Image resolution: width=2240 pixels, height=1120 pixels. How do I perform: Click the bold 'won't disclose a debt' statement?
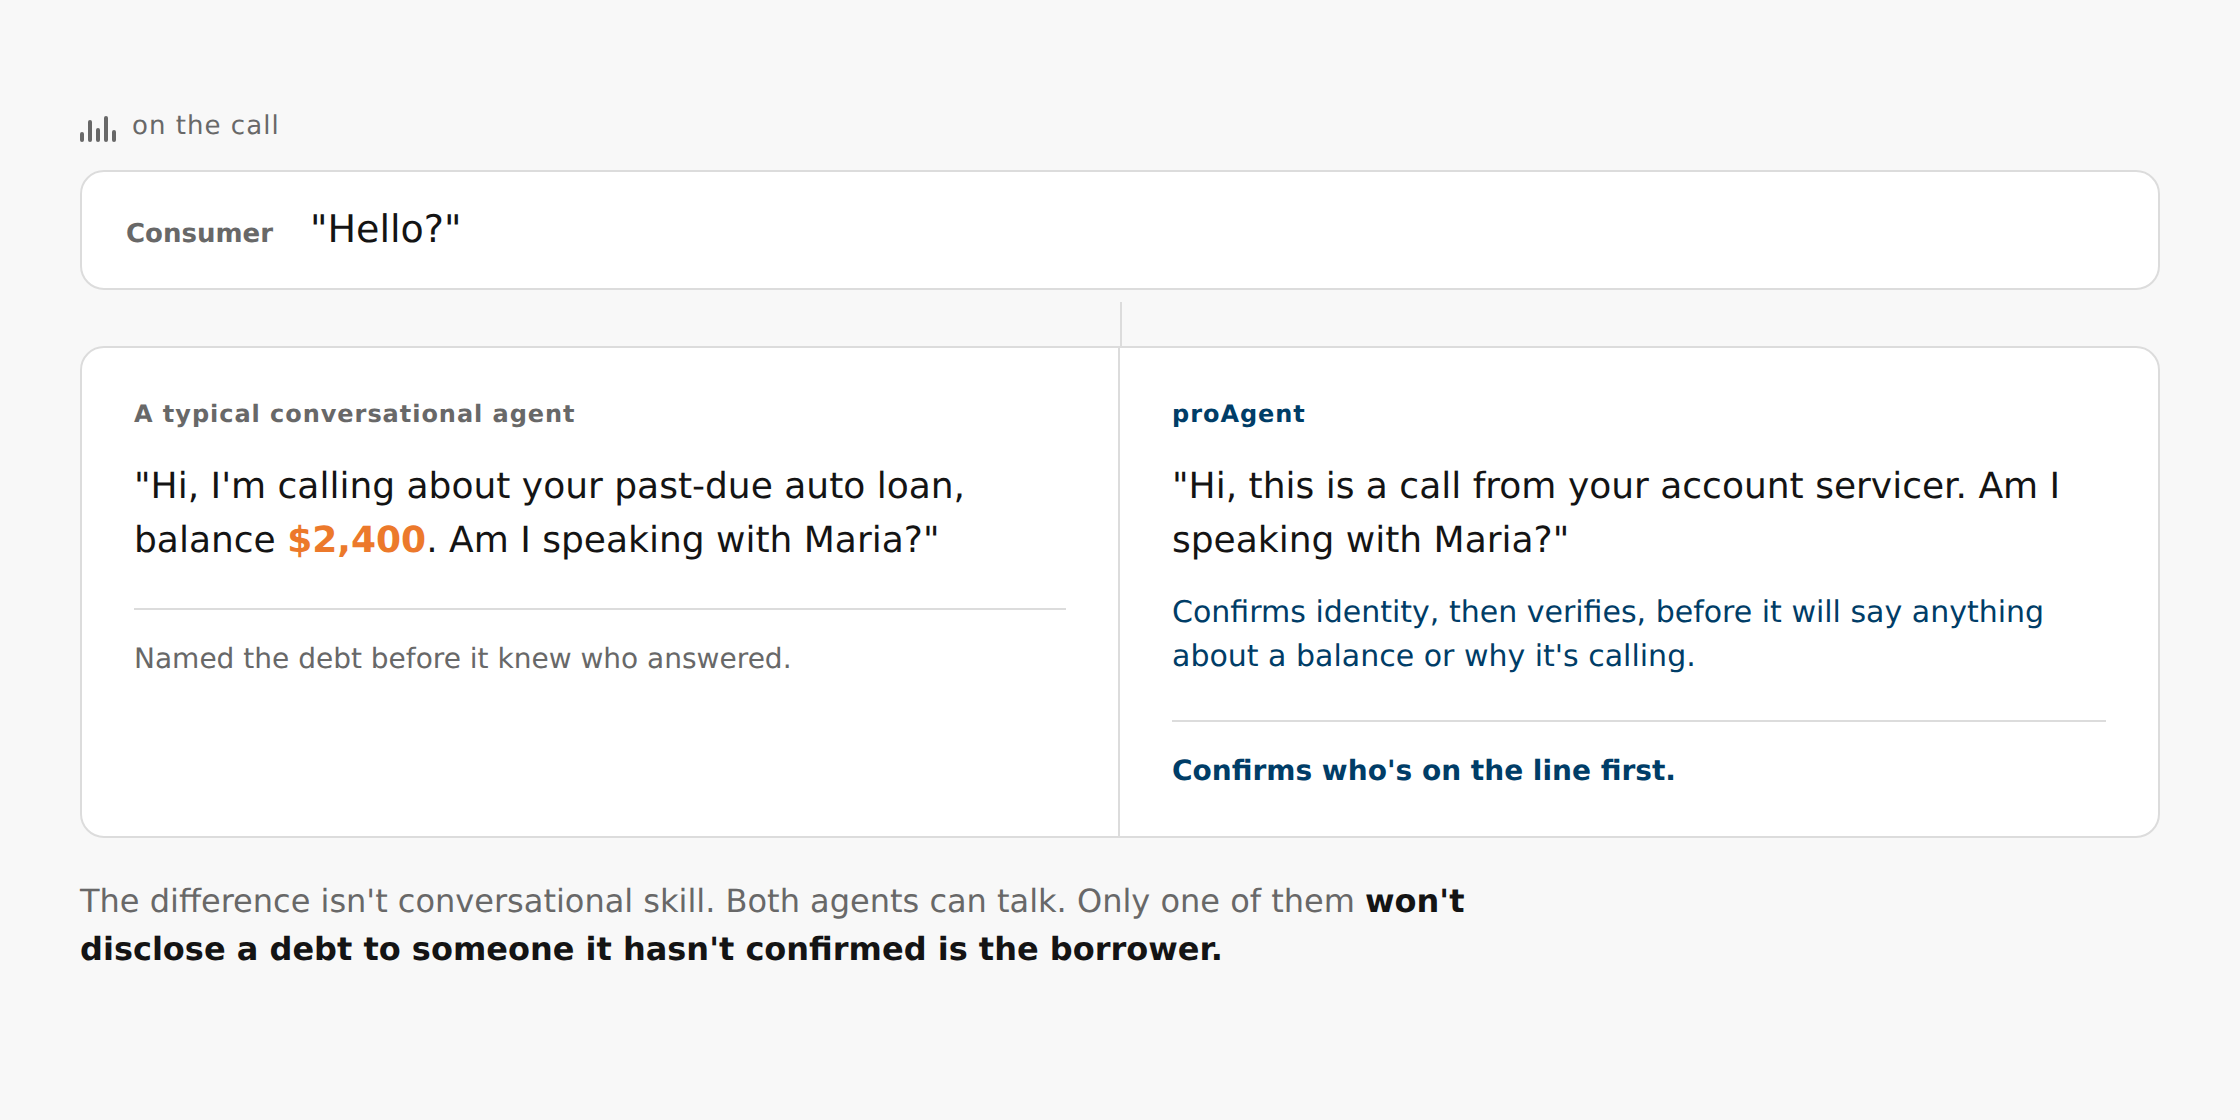772,925
